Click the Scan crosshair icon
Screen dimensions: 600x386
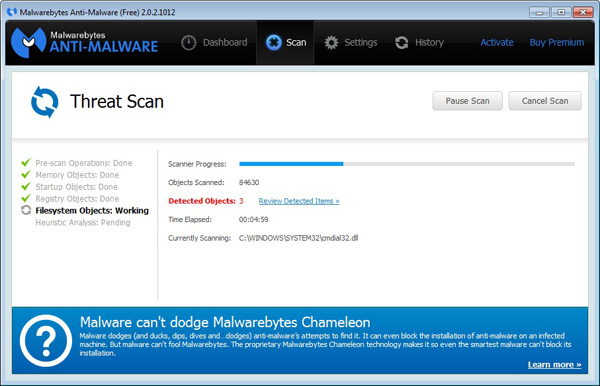point(274,42)
